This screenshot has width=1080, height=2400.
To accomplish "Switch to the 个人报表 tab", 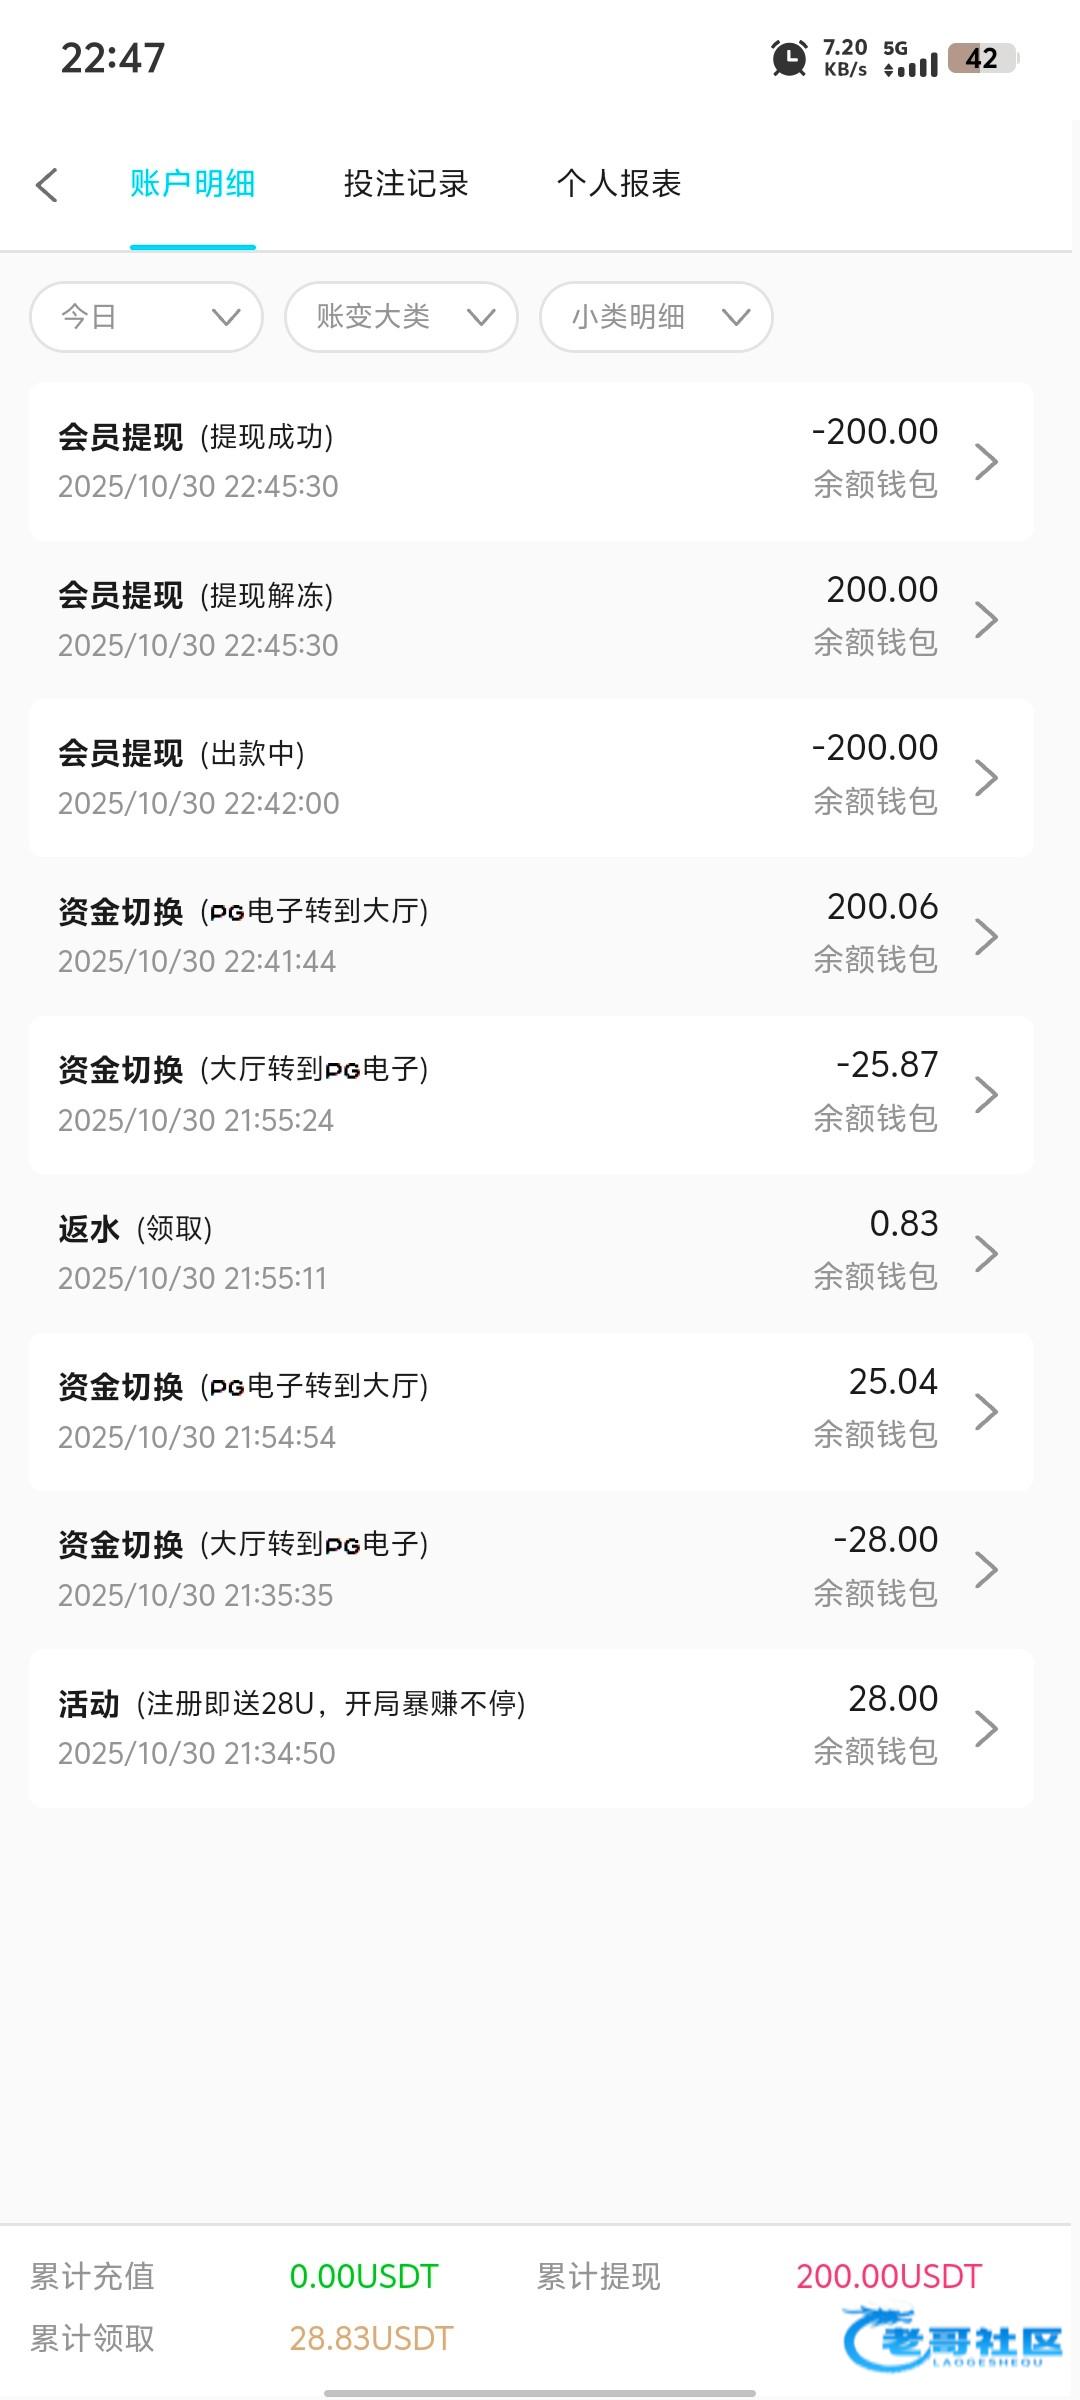I will click(619, 184).
